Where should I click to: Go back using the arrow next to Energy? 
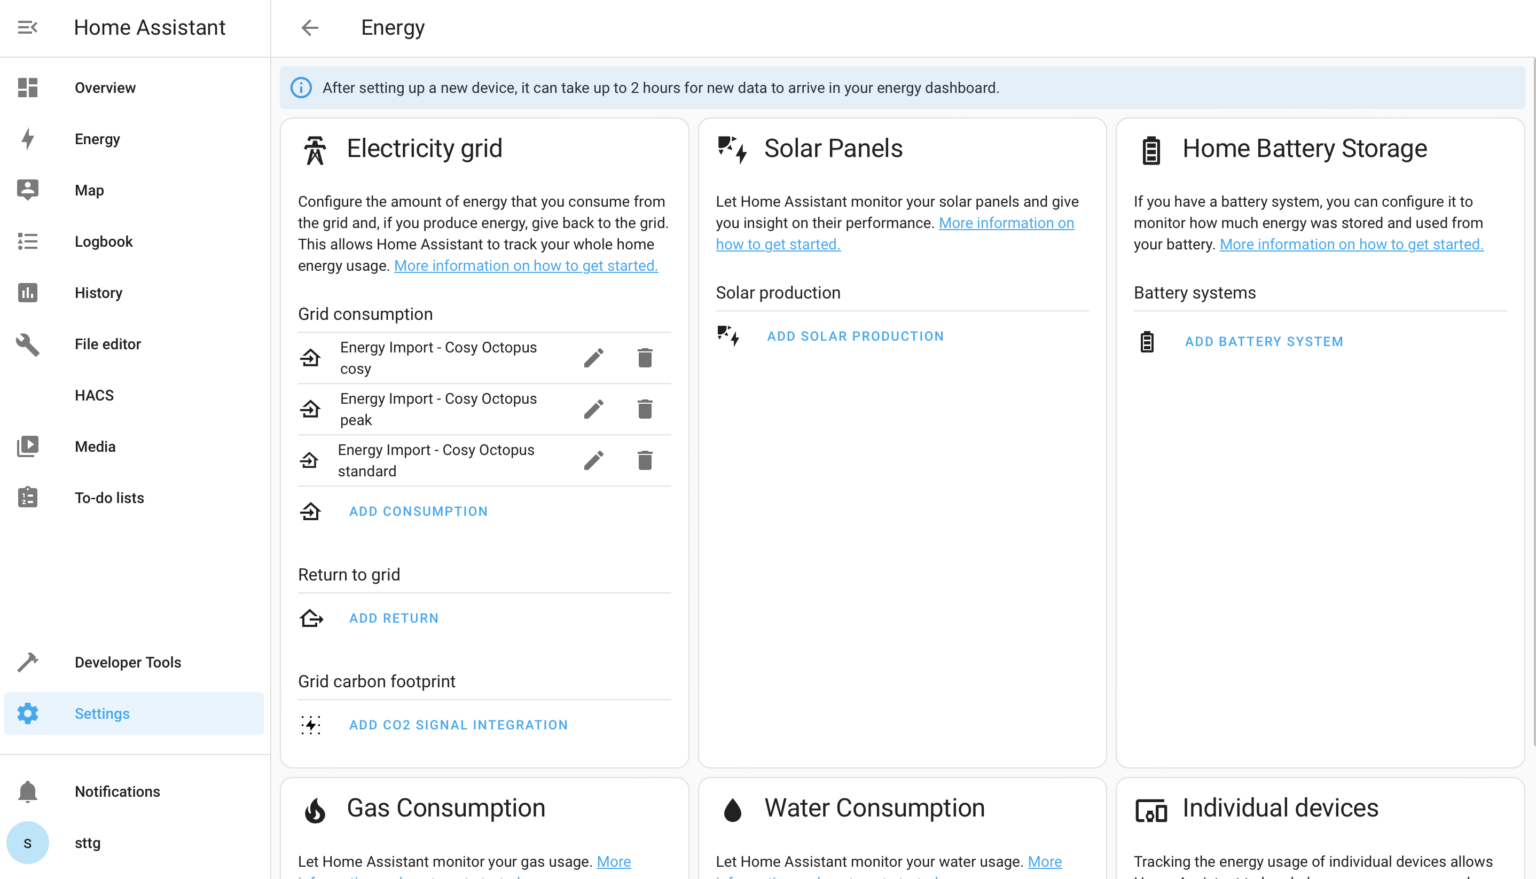point(309,27)
